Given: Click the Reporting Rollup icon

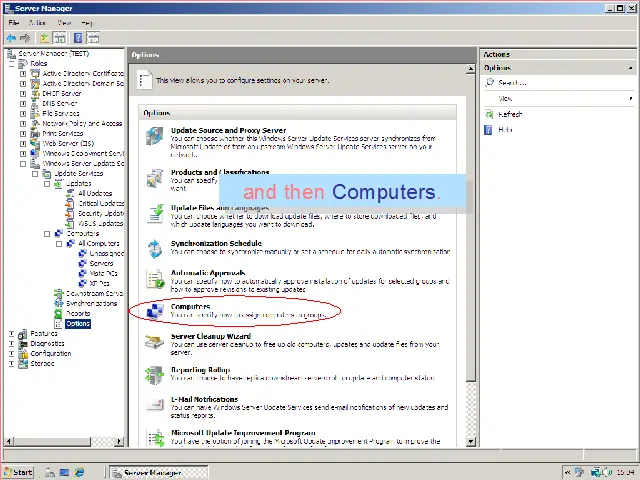Looking at the screenshot, I should click(x=155, y=375).
